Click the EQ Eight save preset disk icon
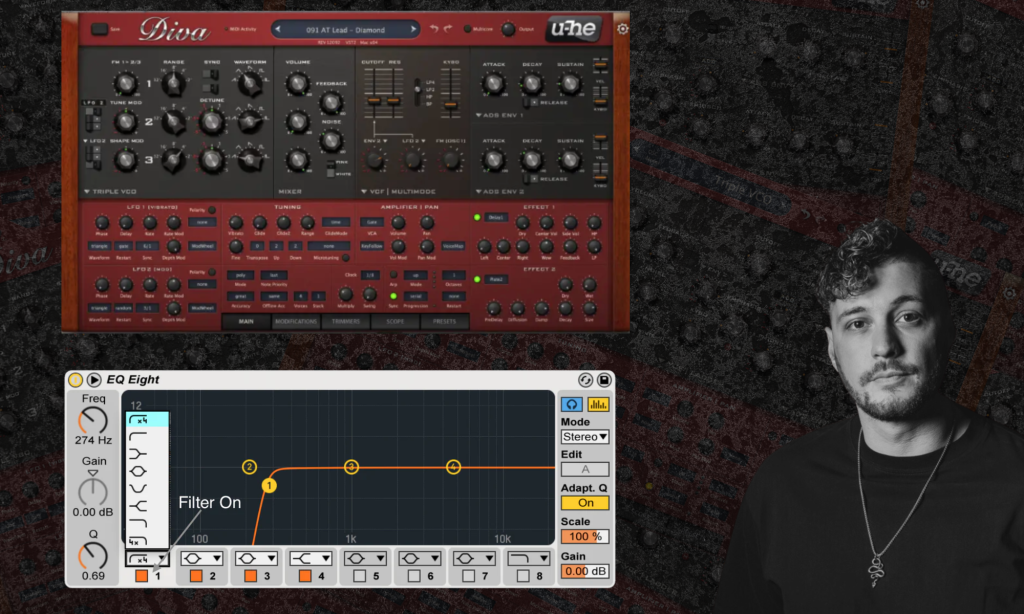 [x=604, y=380]
